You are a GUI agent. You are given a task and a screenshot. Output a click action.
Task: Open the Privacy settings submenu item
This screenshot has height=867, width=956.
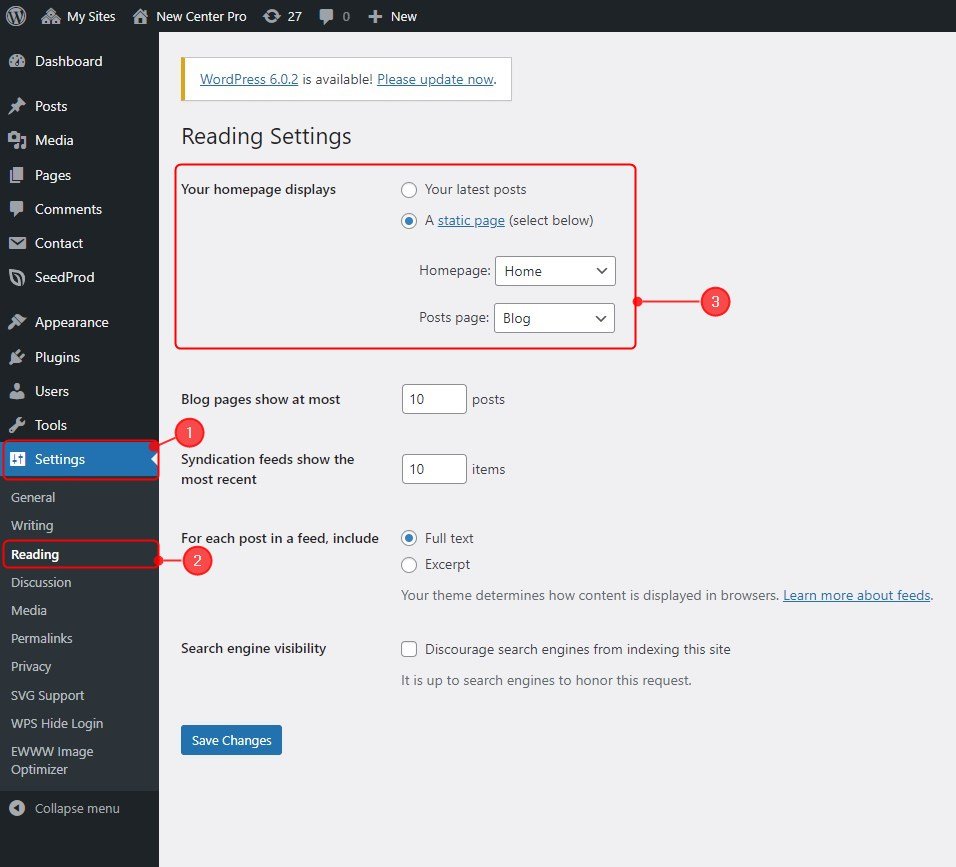[x=30, y=666]
